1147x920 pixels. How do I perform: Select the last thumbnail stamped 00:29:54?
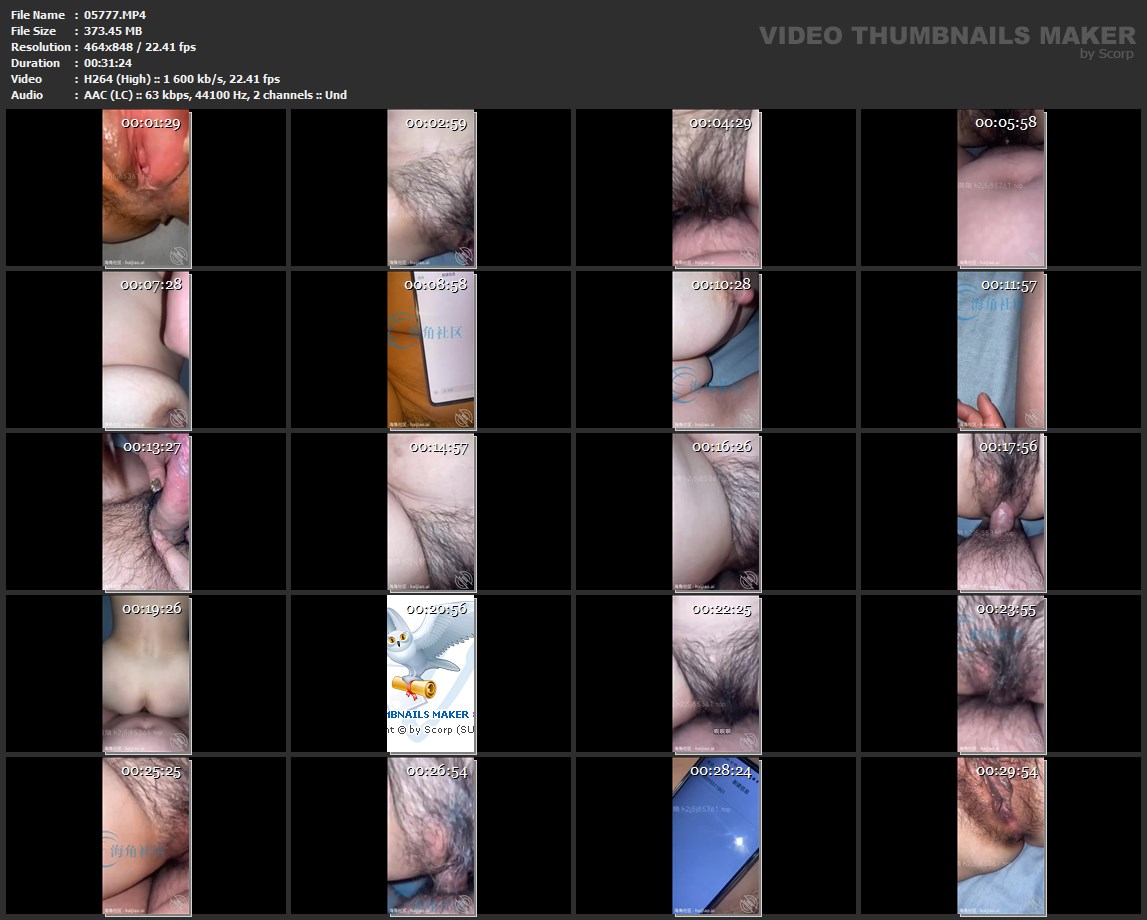point(1001,836)
